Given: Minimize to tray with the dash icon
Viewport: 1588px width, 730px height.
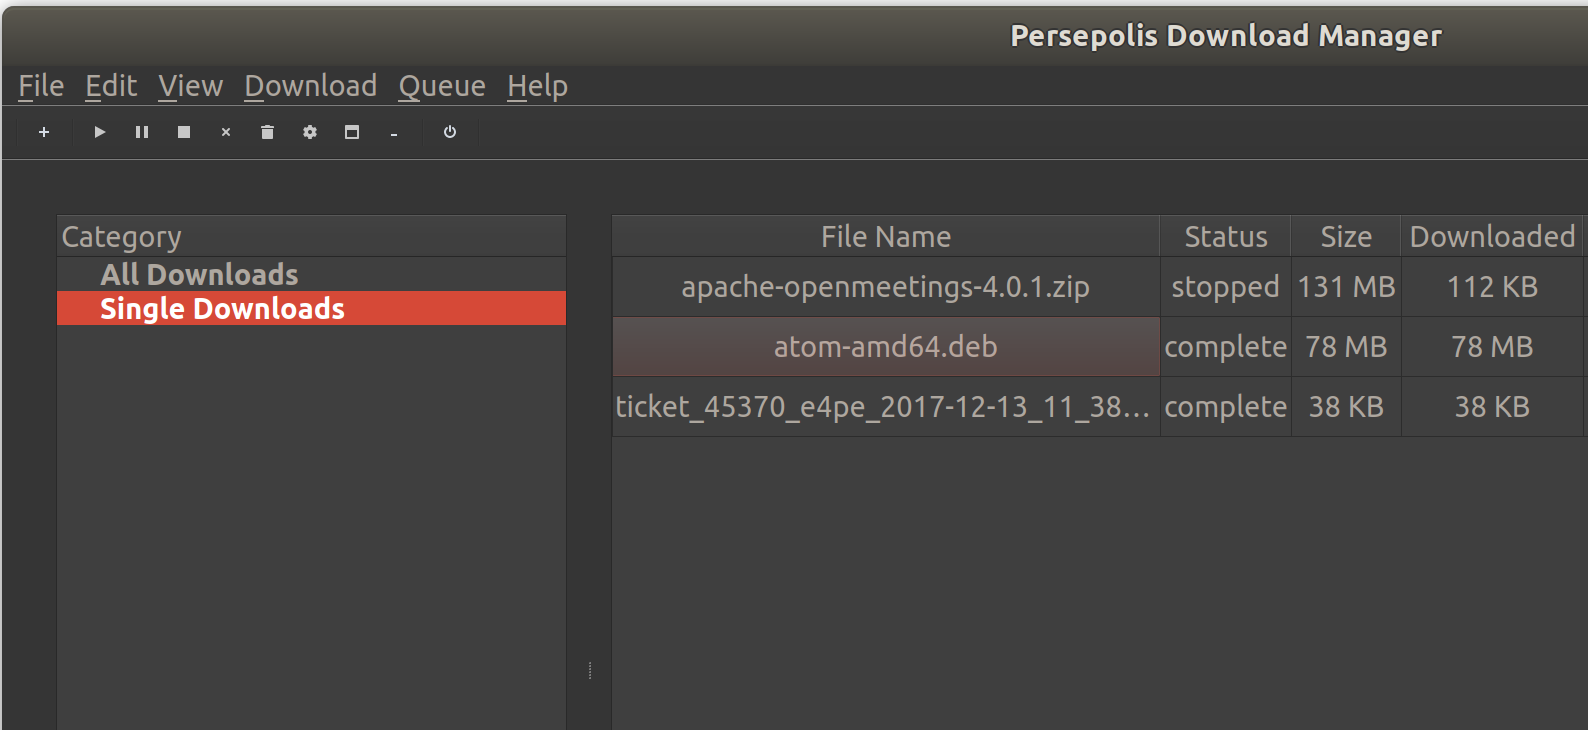Looking at the screenshot, I should tap(394, 132).
